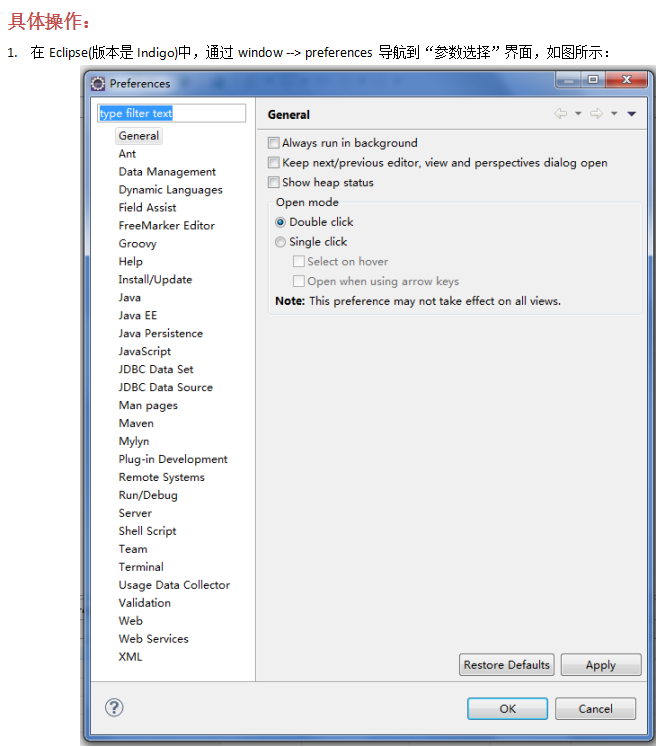Toggle Keep next/previous editor dialog open
This screenshot has width=657, height=747.
click(274, 163)
